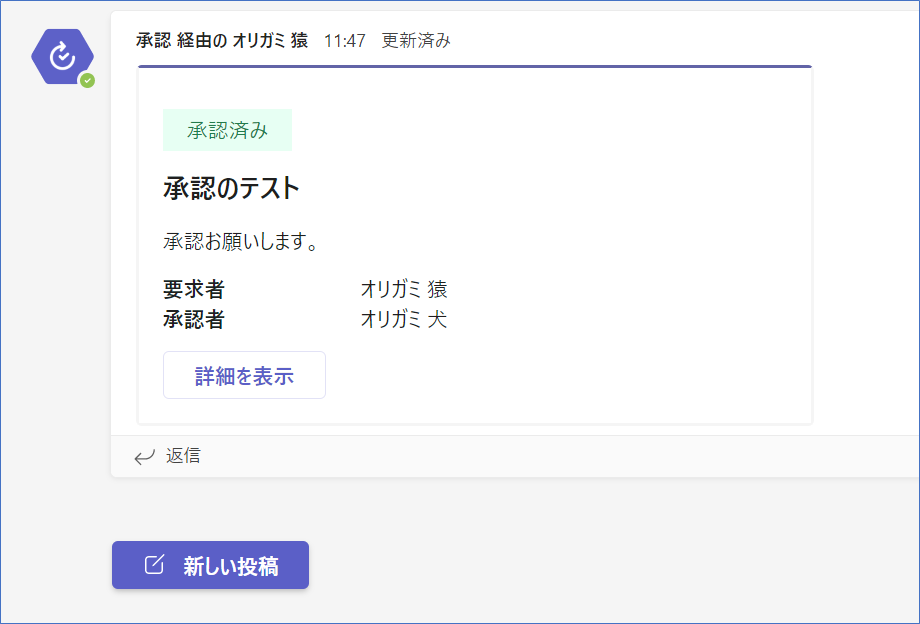This screenshot has height=624, width=920.
Task: Click the reply arrow icon
Action: click(x=145, y=457)
